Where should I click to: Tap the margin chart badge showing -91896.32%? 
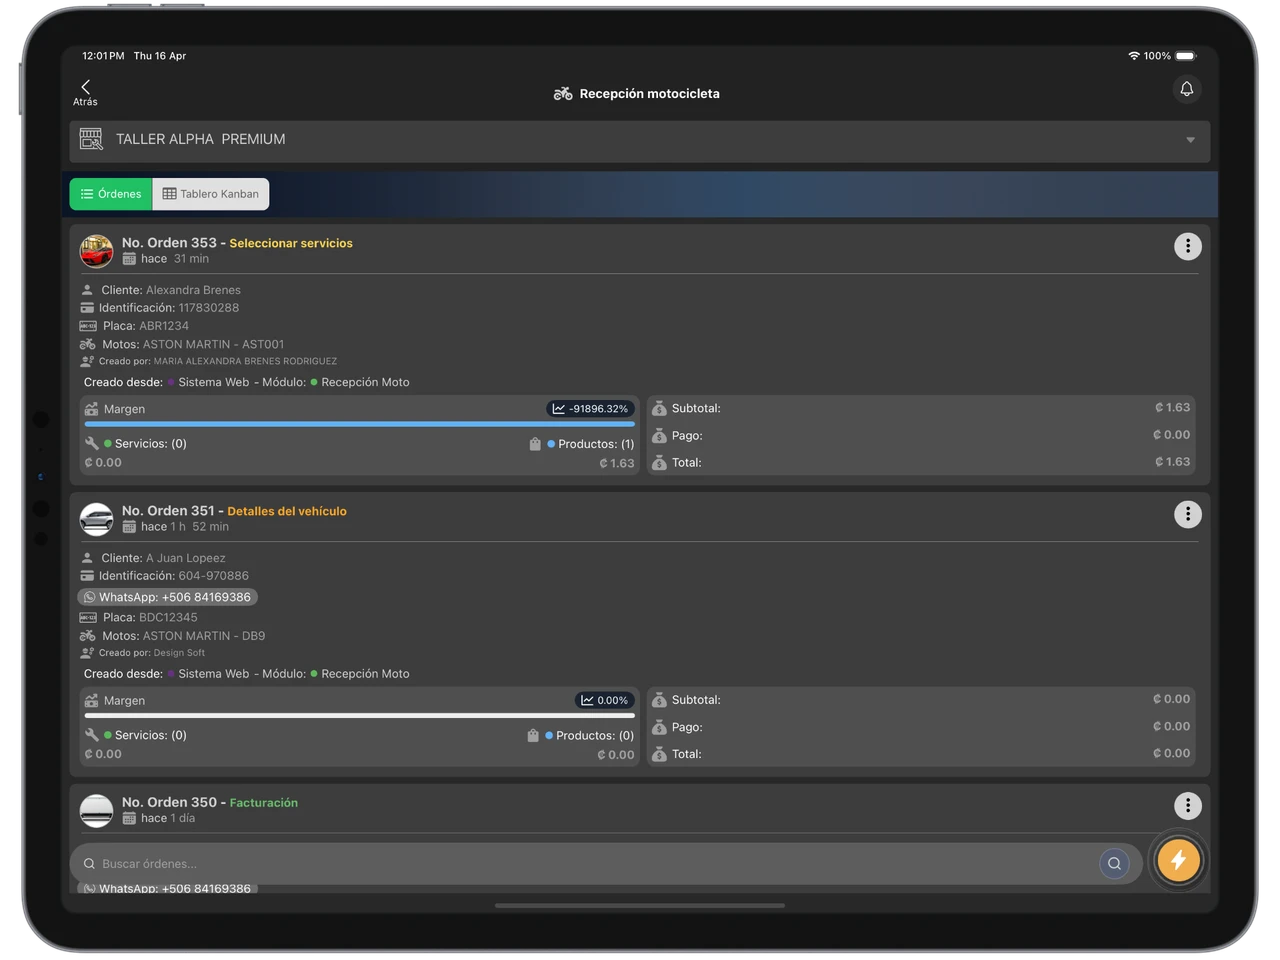[x=590, y=409]
